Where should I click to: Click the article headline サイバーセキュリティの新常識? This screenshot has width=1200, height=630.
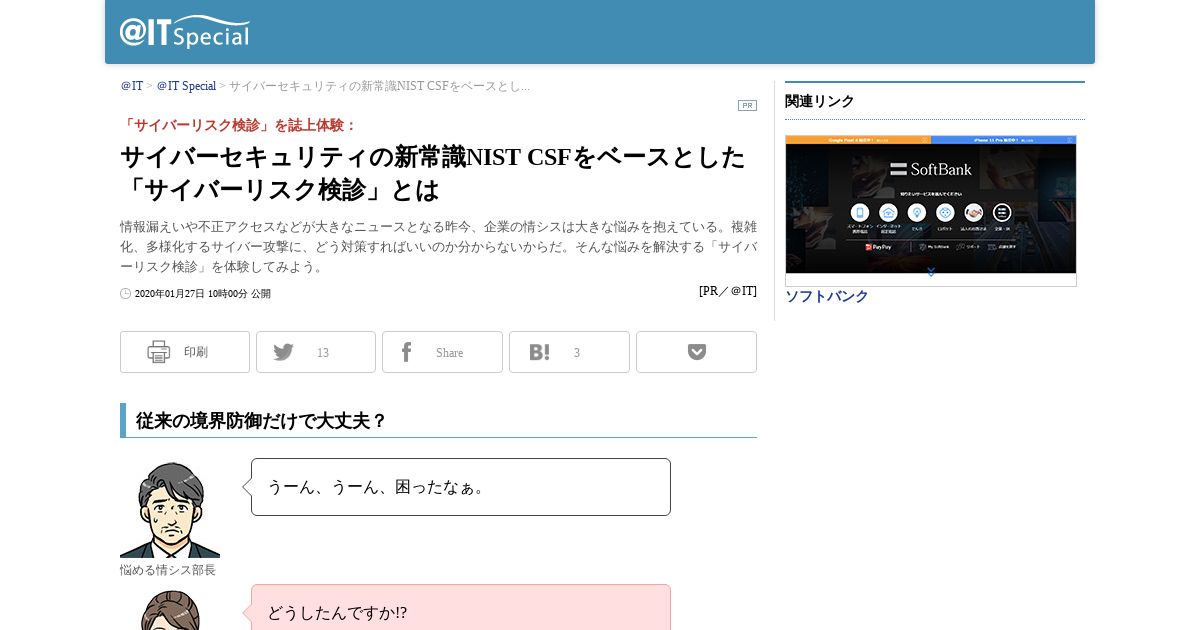(433, 173)
